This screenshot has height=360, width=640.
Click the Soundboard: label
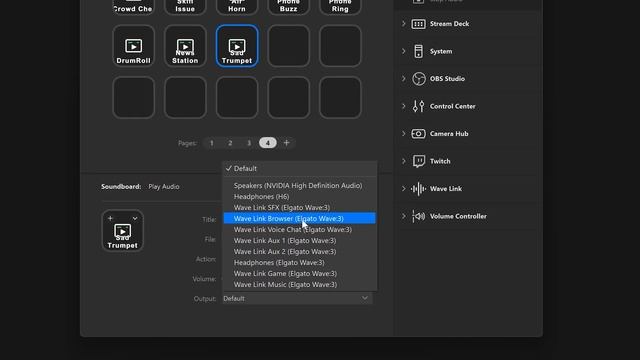[x=121, y=187]
